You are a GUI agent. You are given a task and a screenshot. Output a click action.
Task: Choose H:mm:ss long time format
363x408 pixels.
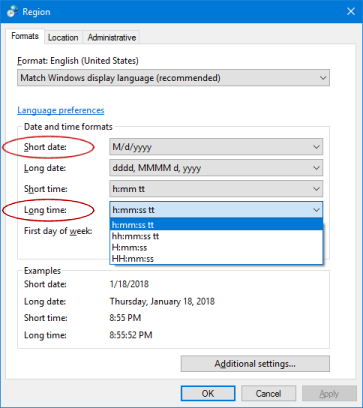click(216, 248)
